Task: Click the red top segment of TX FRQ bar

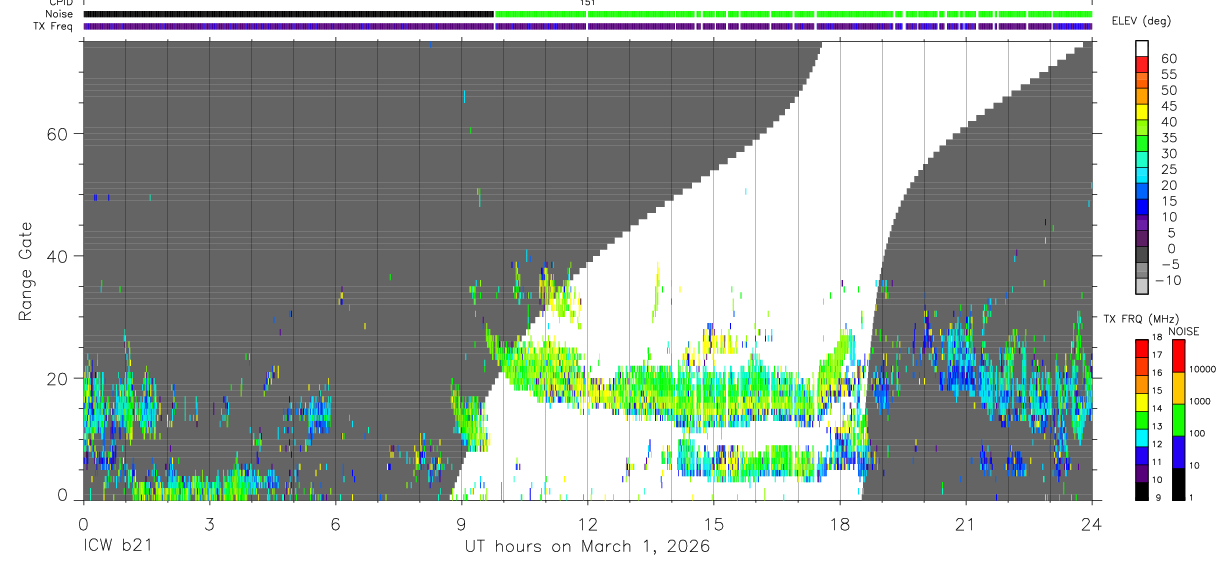Action: click(x=1141, y=349)
